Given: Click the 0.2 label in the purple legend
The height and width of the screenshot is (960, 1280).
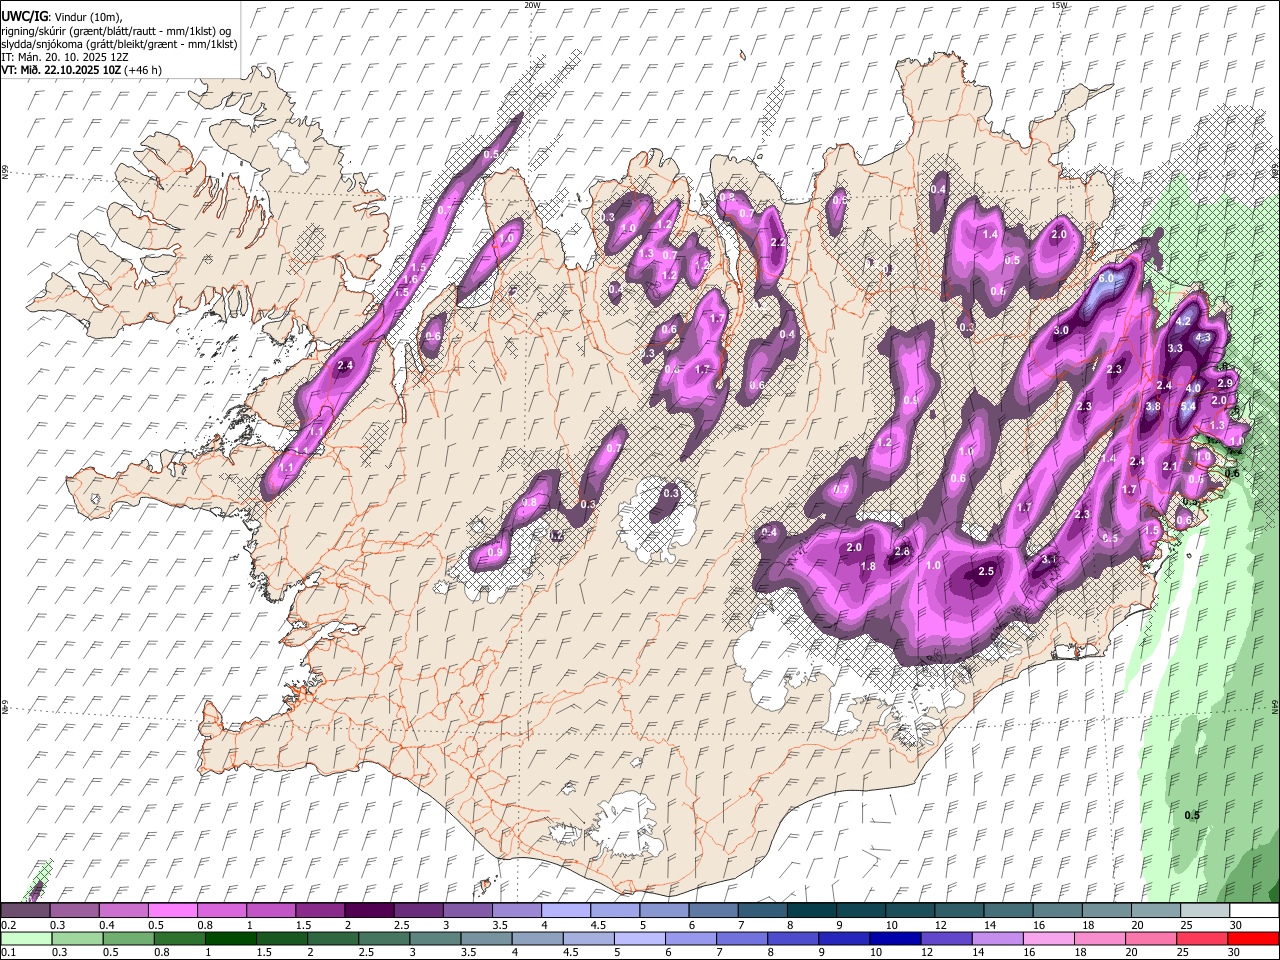Looking at the screenshot, I should pos(8,925).
